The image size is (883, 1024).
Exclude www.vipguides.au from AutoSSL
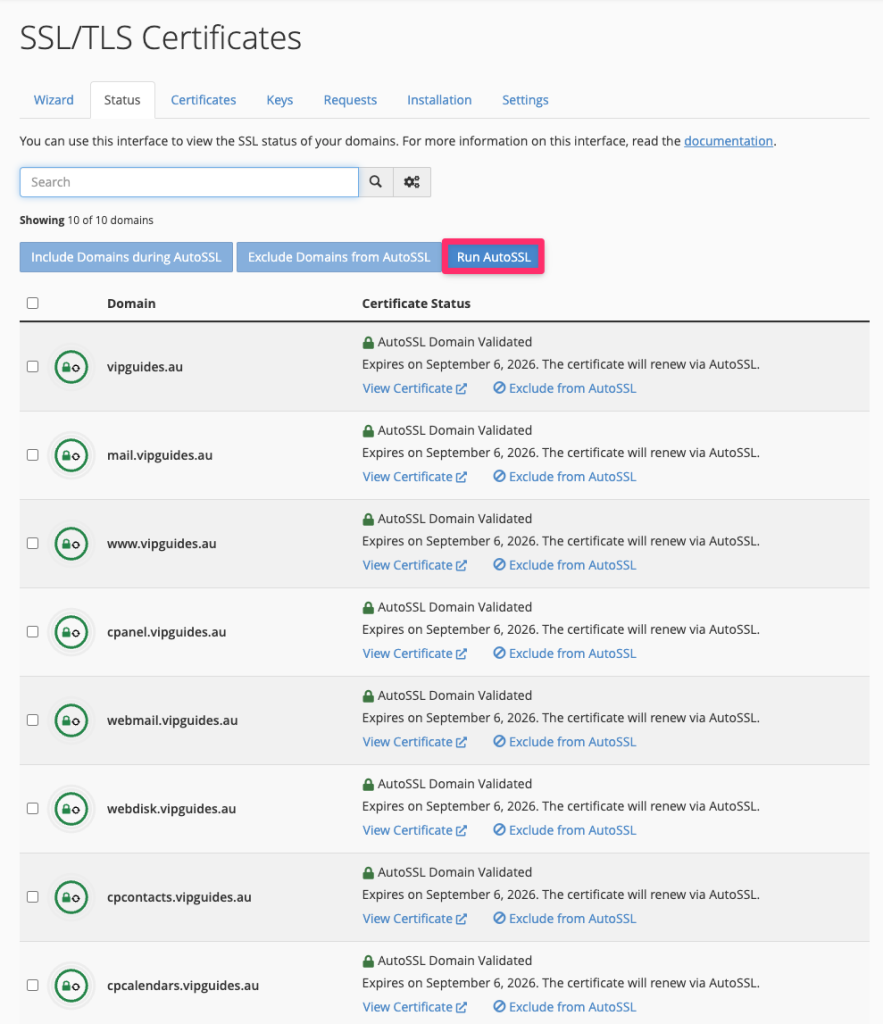tap(564, 565)
